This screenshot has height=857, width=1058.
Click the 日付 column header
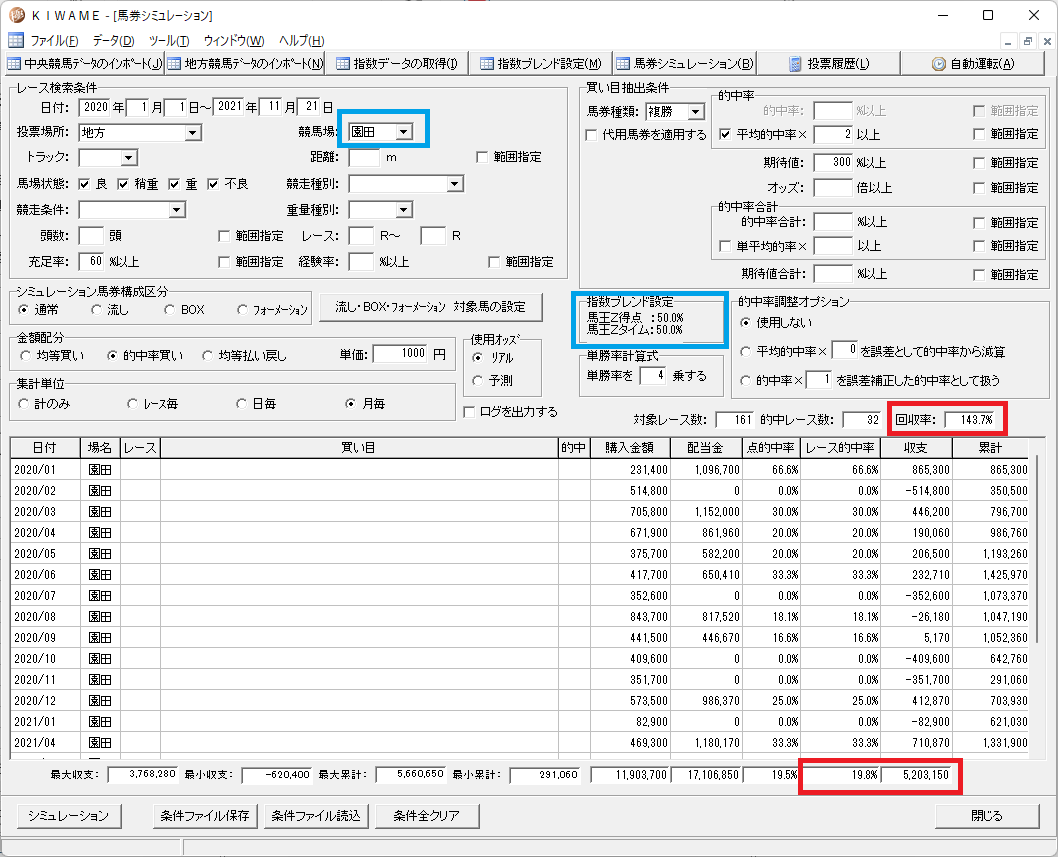45,447
